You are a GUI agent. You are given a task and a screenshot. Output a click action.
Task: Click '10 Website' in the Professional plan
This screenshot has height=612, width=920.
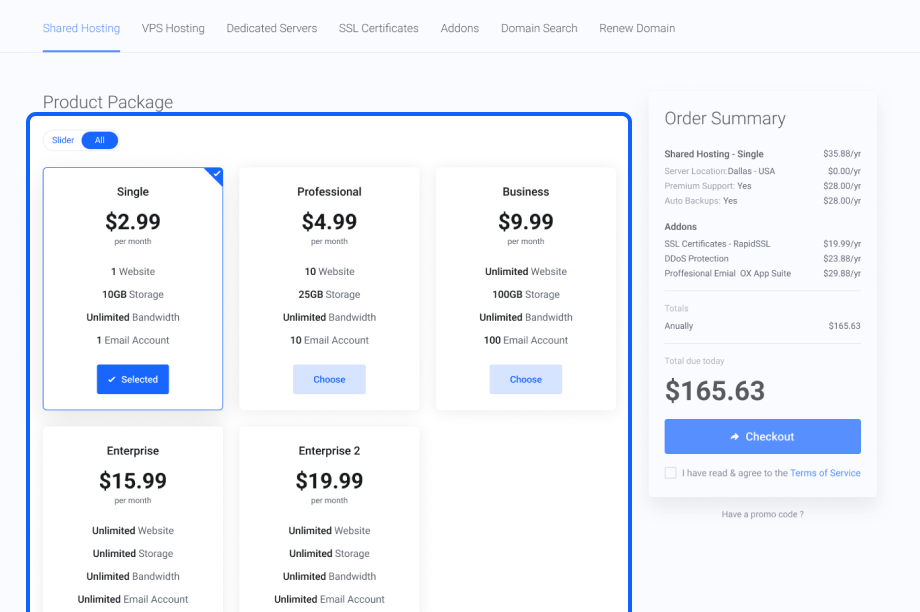pos(329,272)
